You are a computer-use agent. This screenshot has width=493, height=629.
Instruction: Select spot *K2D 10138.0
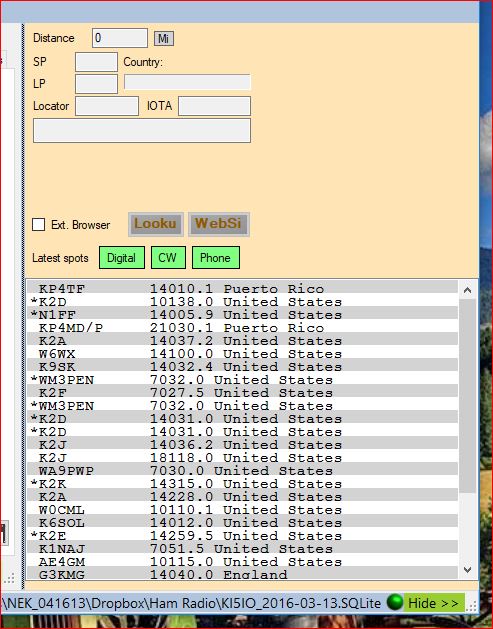242,302
